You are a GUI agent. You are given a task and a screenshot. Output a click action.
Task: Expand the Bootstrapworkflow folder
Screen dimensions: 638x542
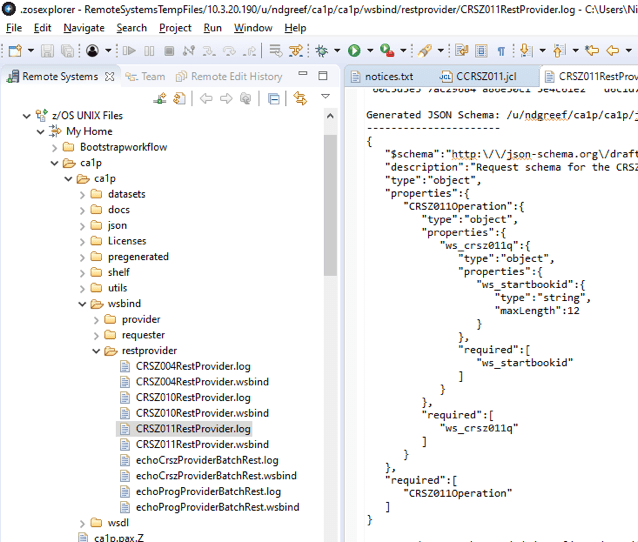55,148
